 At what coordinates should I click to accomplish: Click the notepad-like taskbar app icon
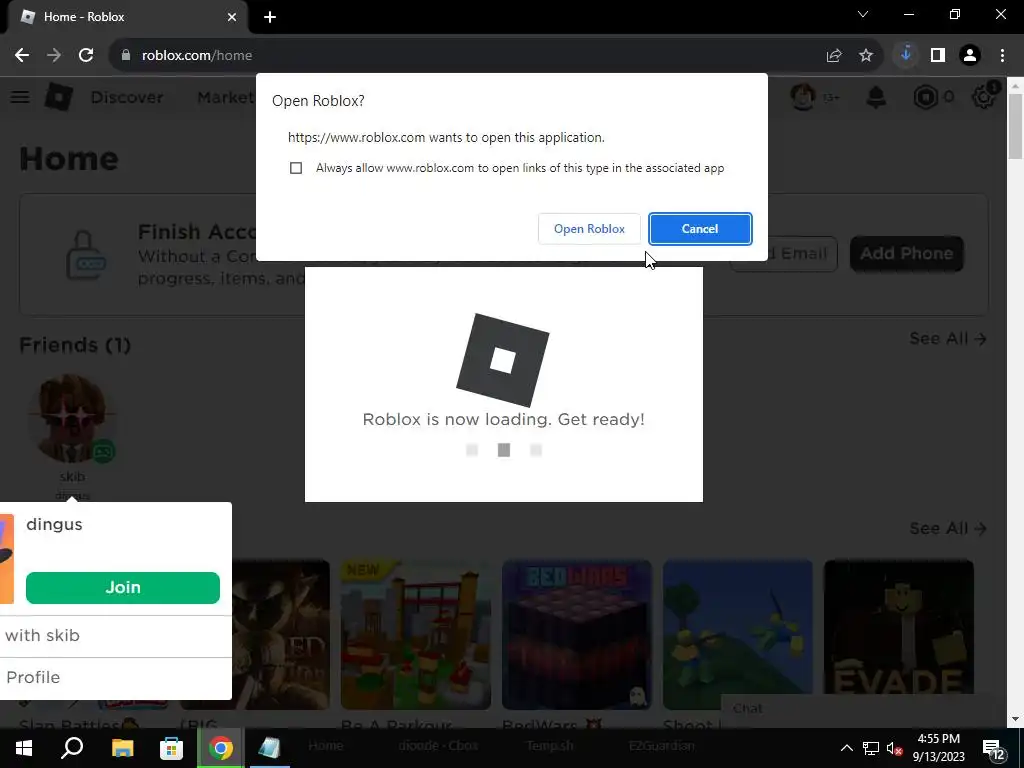[x=269, y=748]
